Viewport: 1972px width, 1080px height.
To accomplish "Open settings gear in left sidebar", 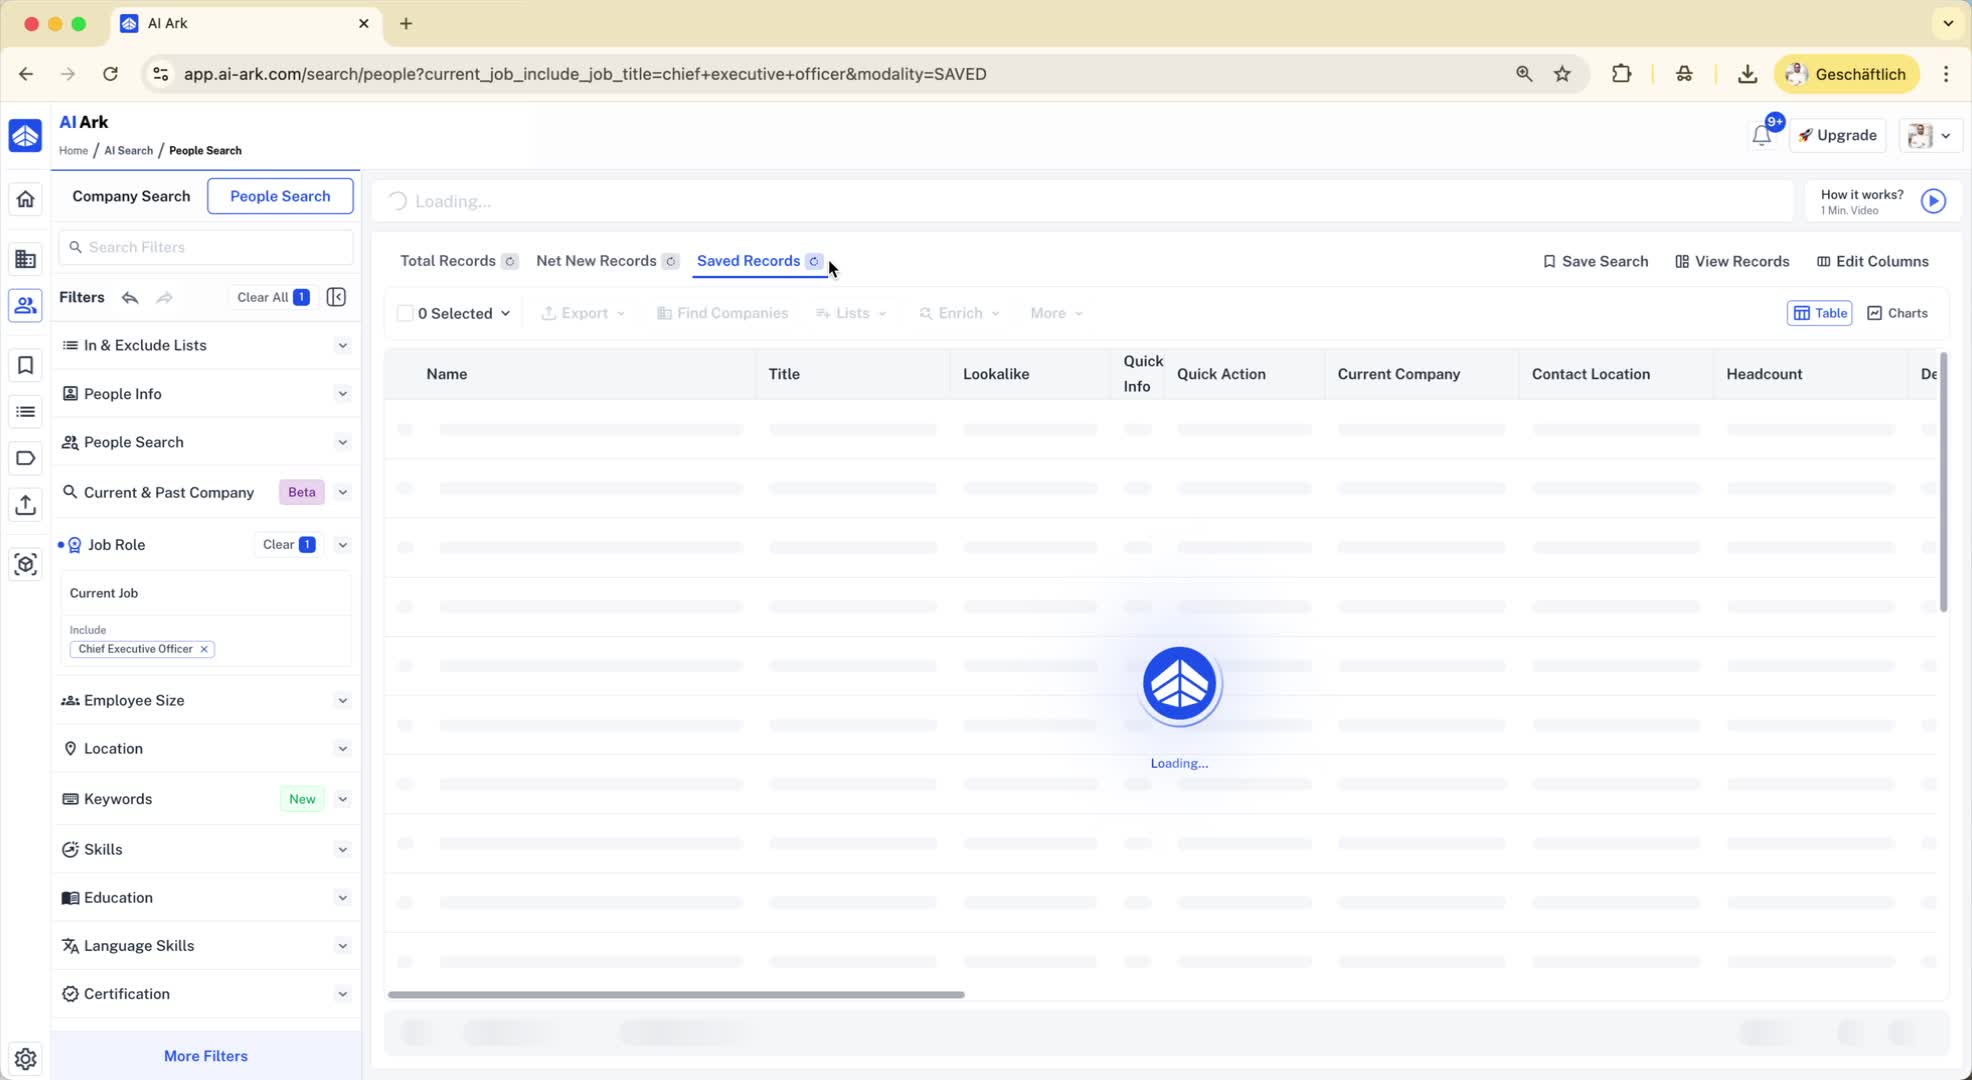I will [25, 1058].
